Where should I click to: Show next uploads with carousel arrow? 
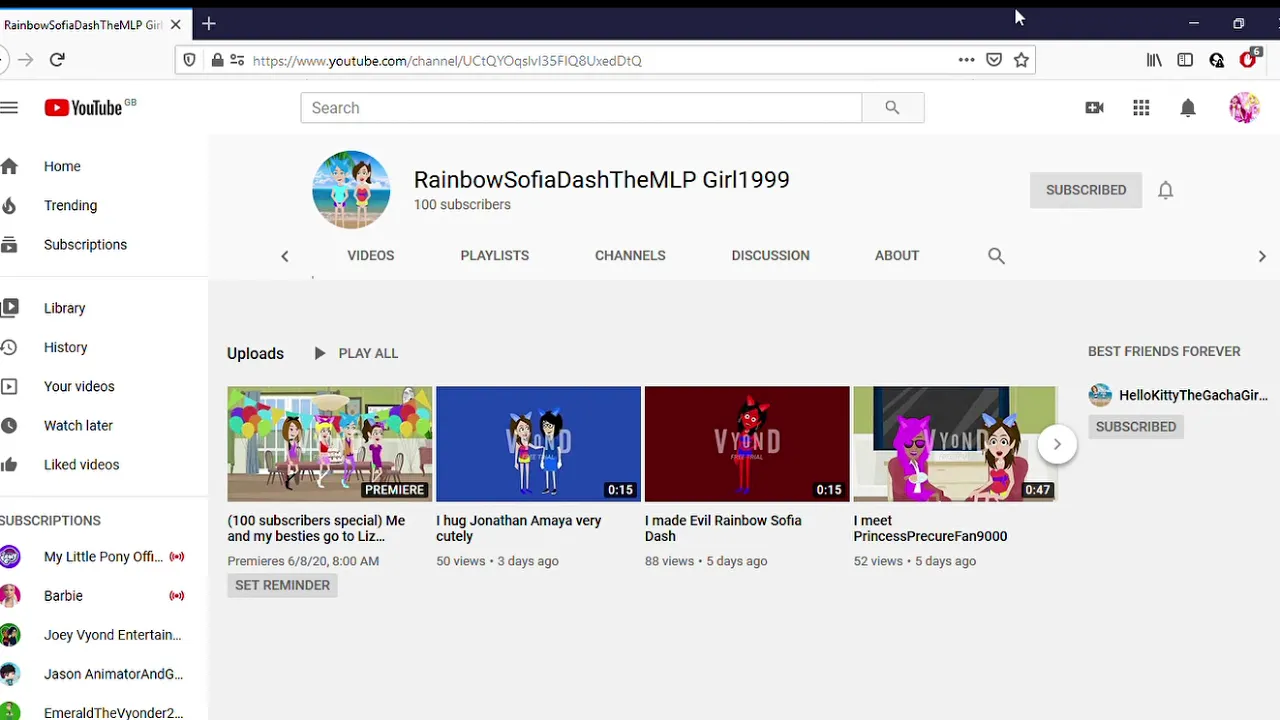(1057, 444)
